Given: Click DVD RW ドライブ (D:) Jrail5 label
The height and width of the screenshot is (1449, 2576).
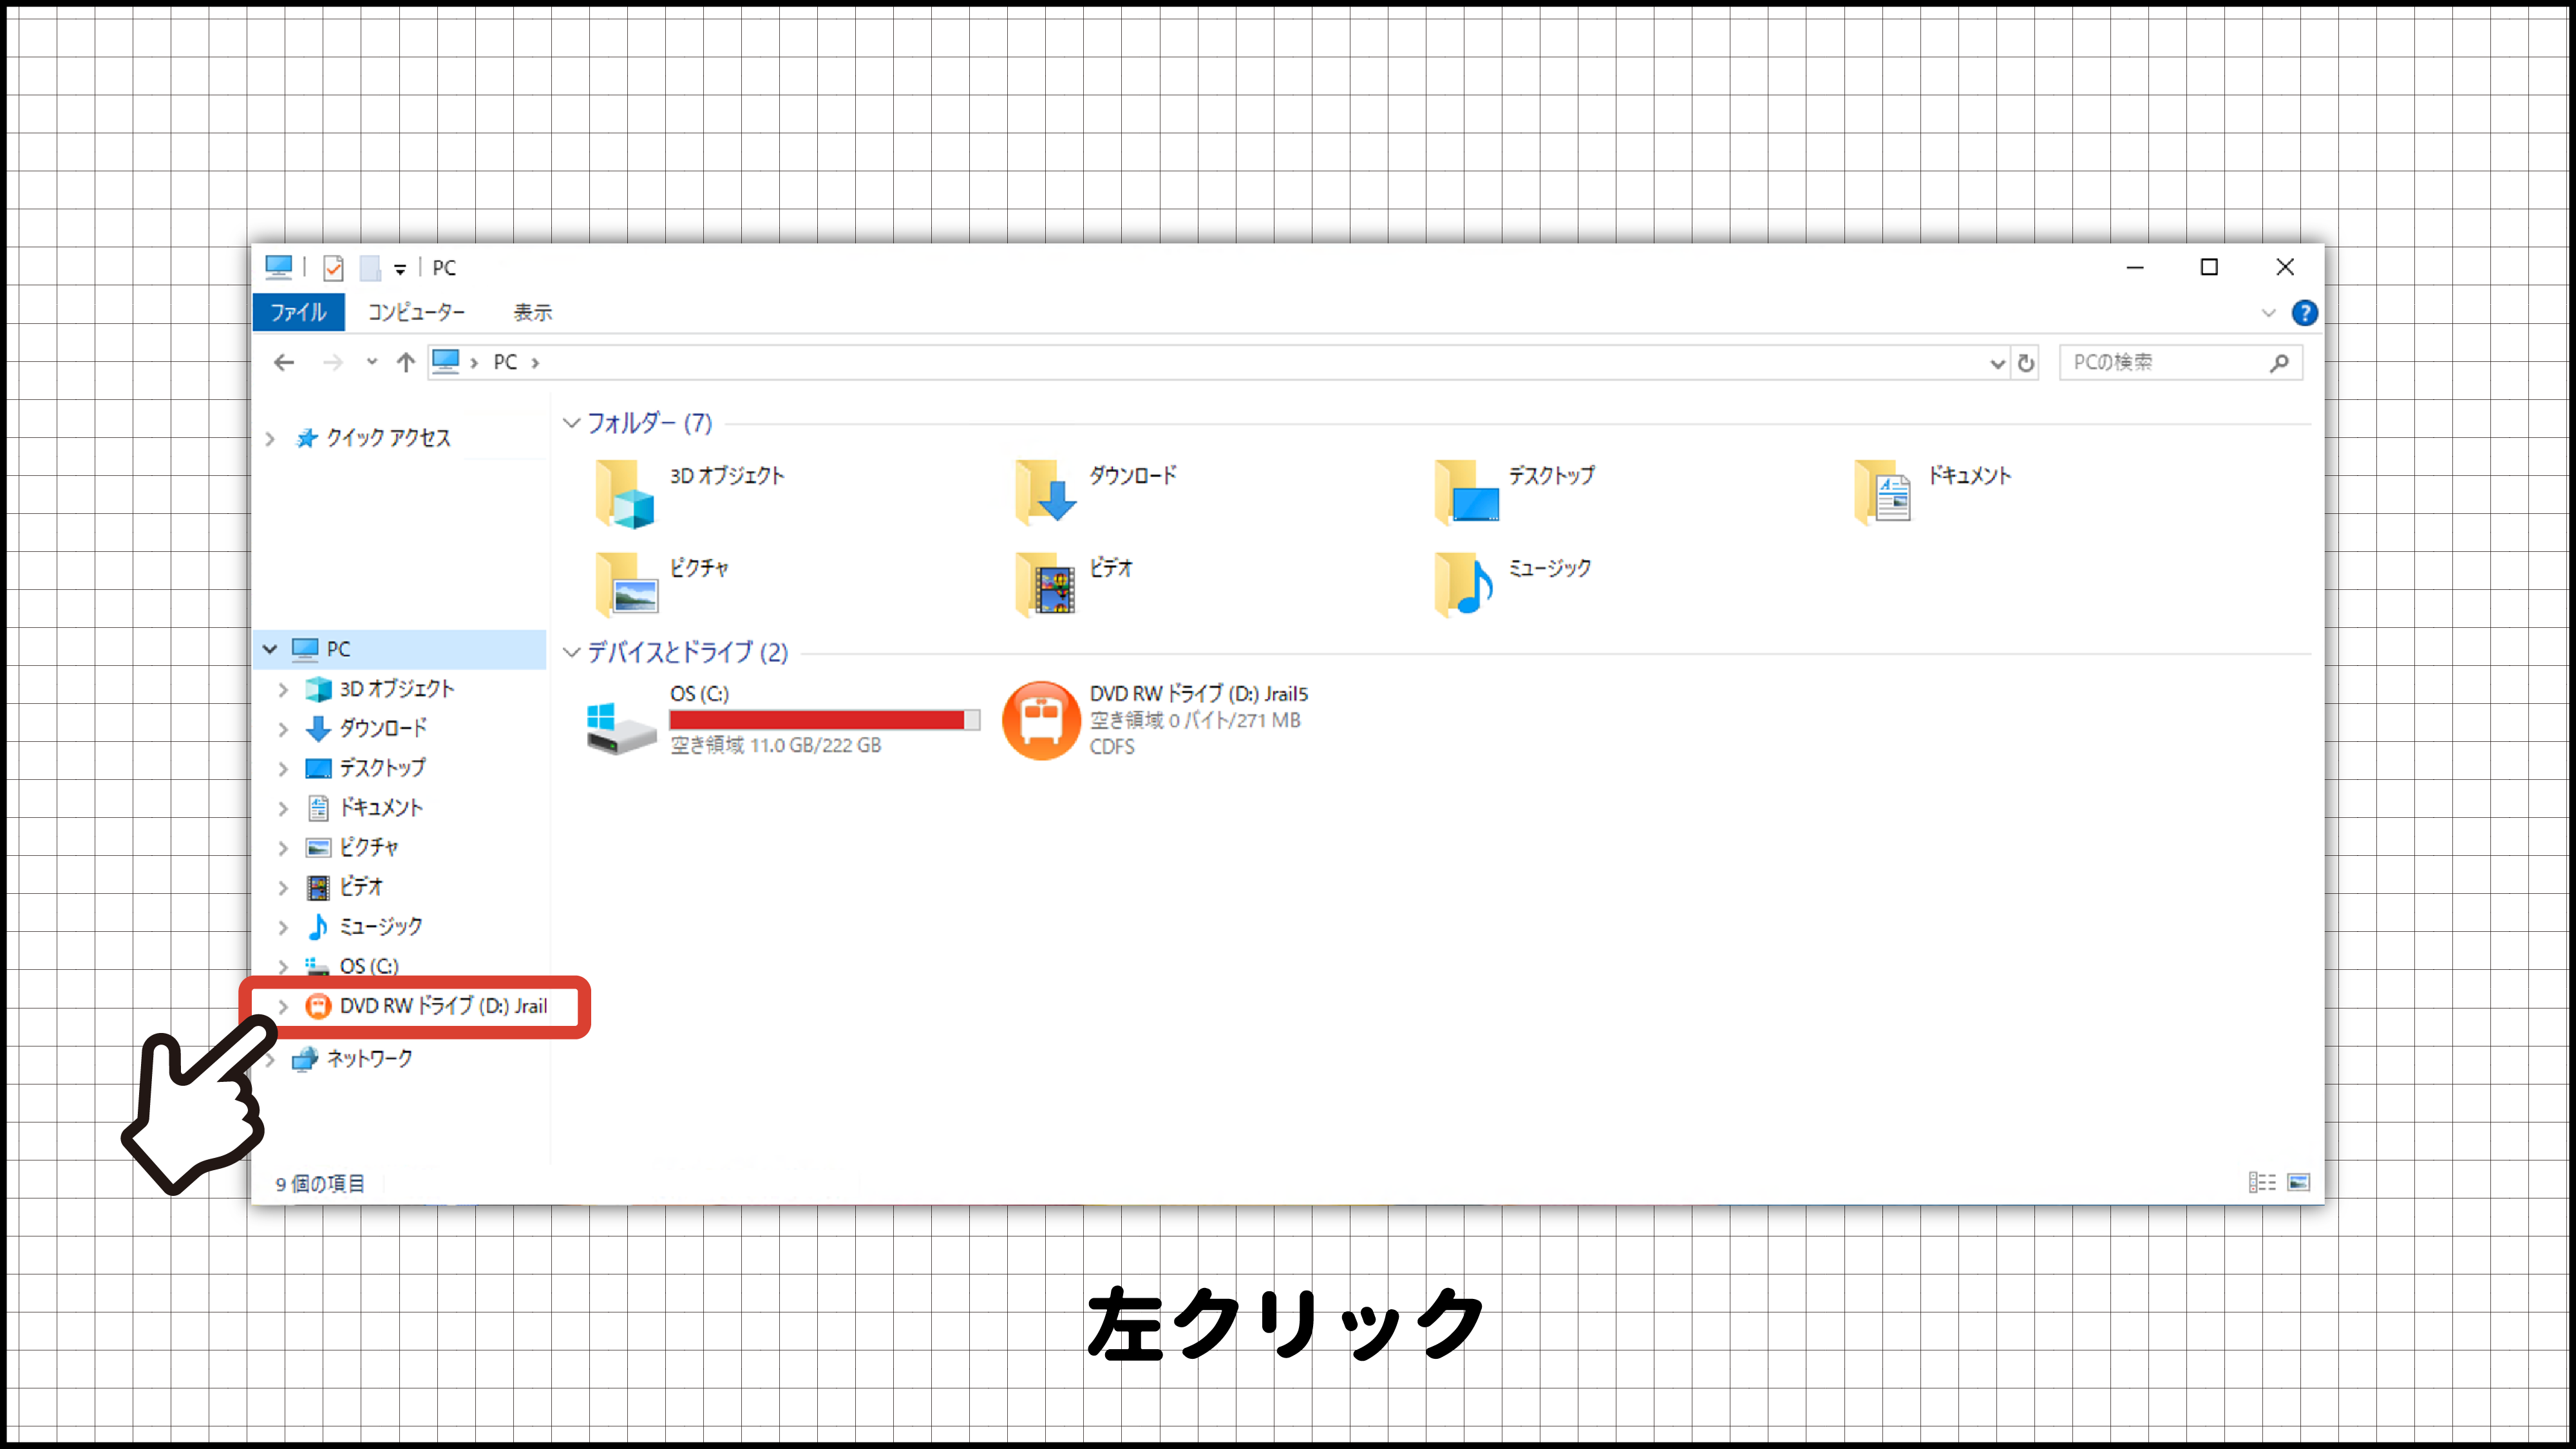Looking at the screenshot, I should point(1198,693).
